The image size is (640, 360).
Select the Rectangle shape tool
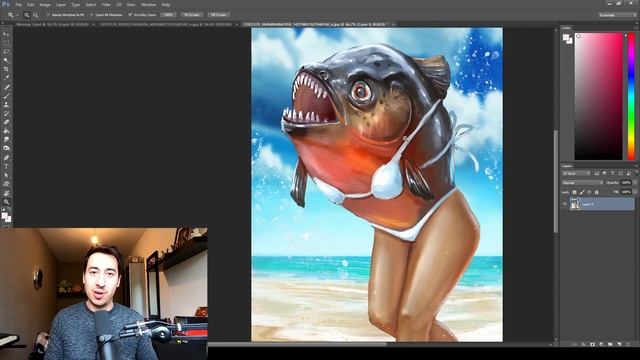pyautogui.click(x=6, y=184)
